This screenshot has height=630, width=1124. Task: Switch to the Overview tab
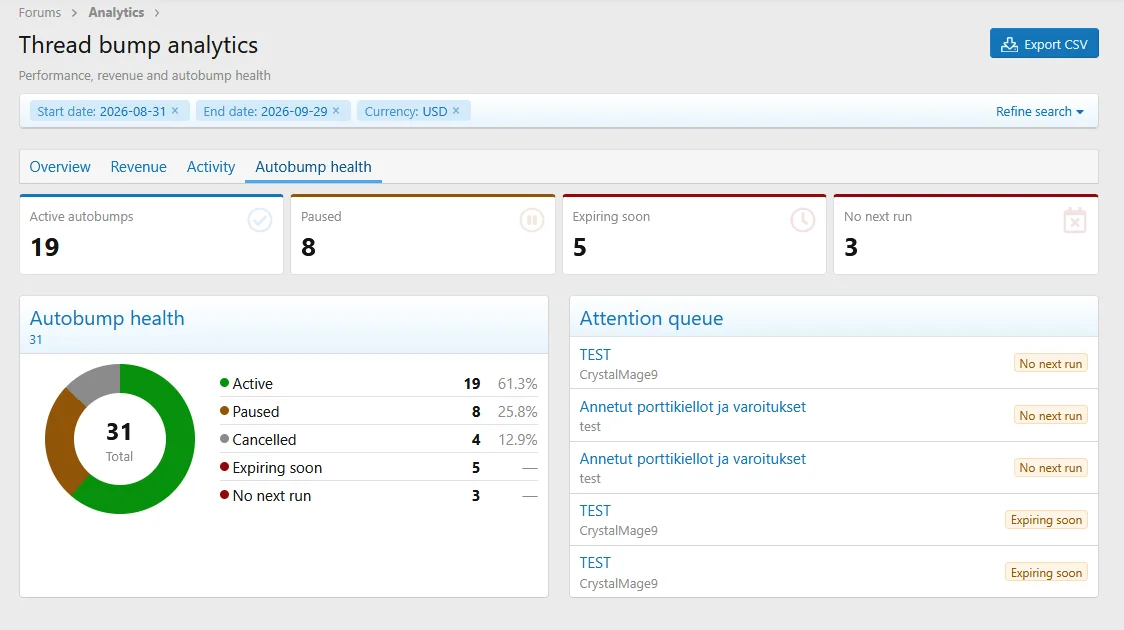point(60,167)
